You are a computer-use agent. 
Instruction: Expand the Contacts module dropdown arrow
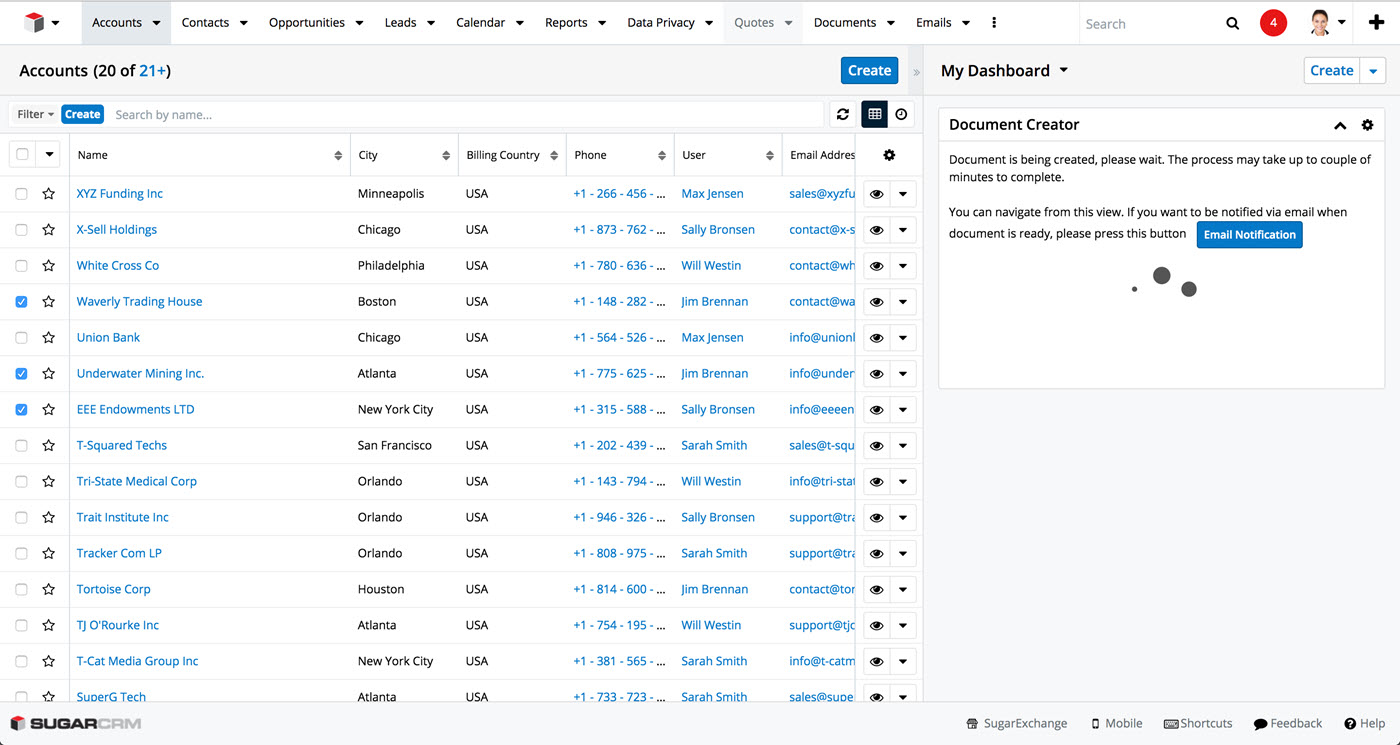click(x=243, y=23)
